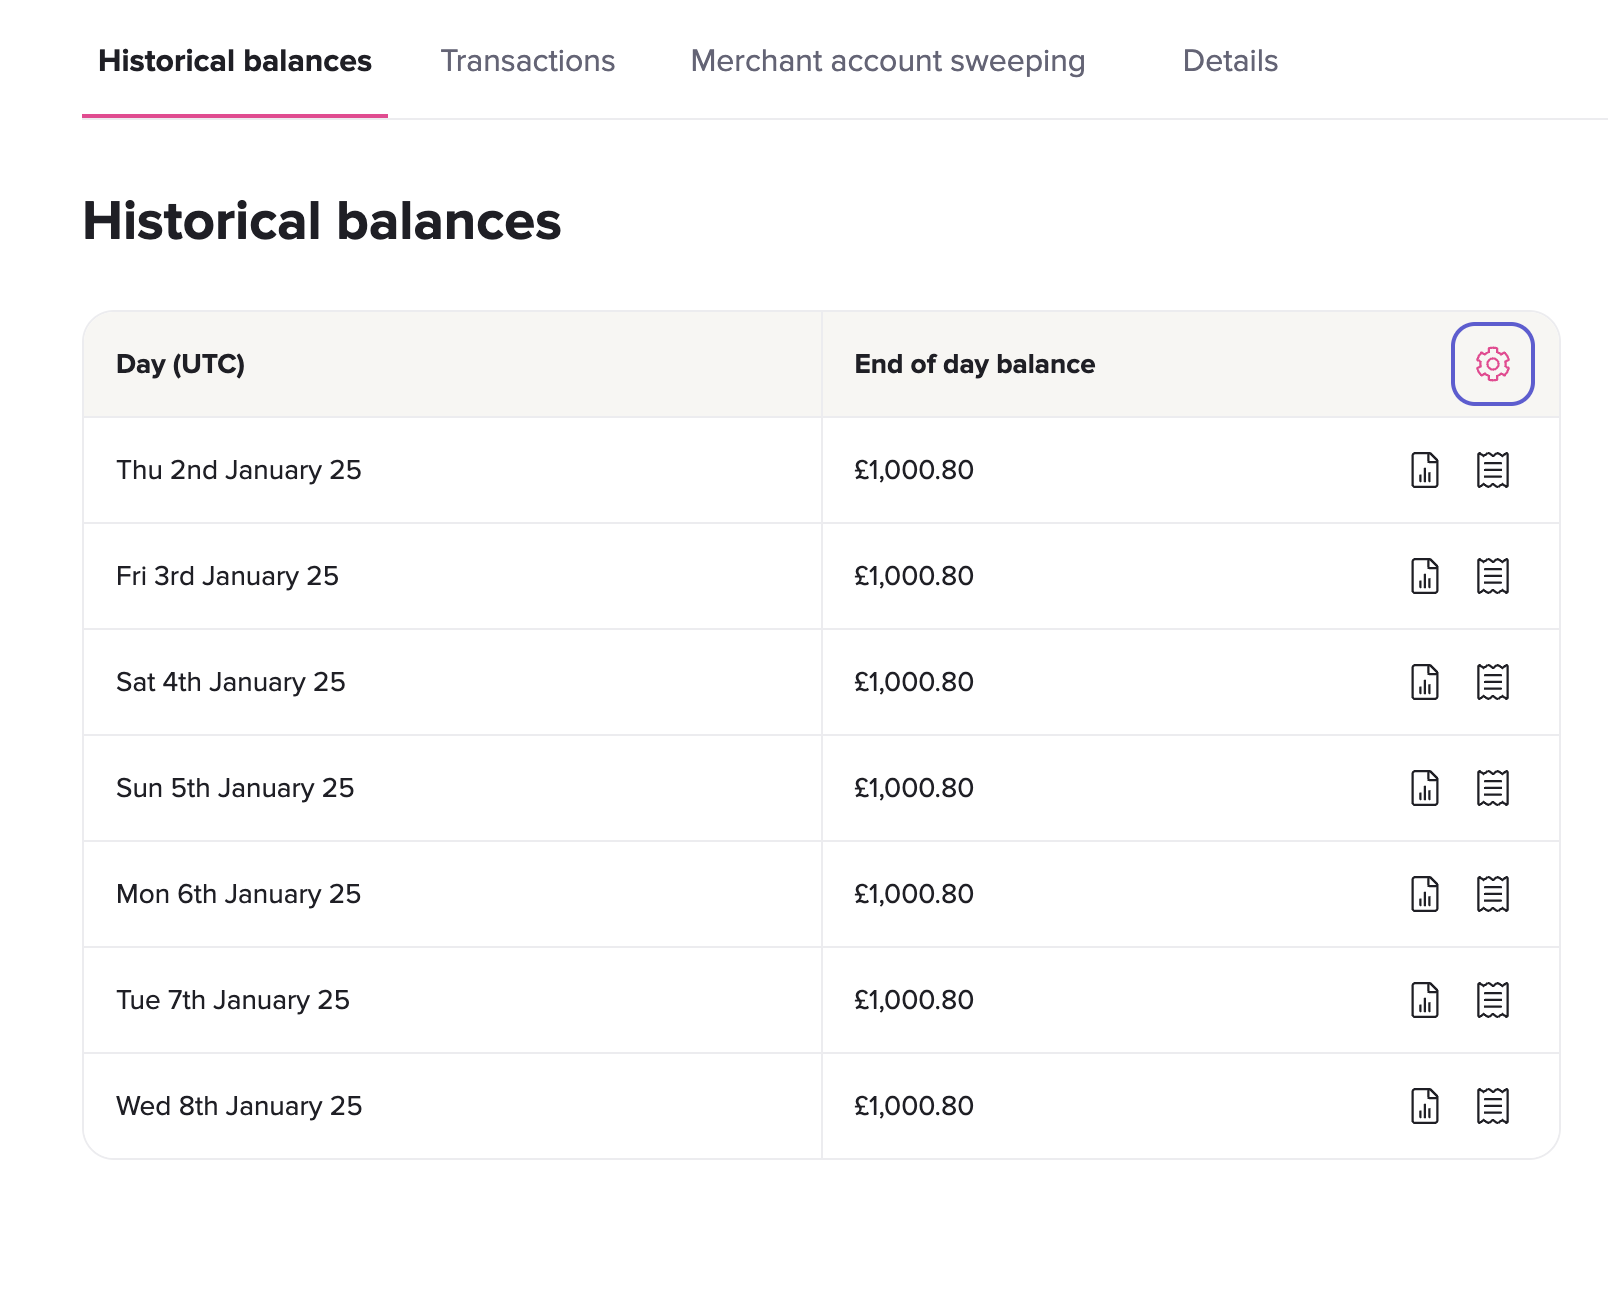The width and height of the screenshot is (1608, 1294).
Task: Switch to the Transactions tab
Action: [527, 61]
